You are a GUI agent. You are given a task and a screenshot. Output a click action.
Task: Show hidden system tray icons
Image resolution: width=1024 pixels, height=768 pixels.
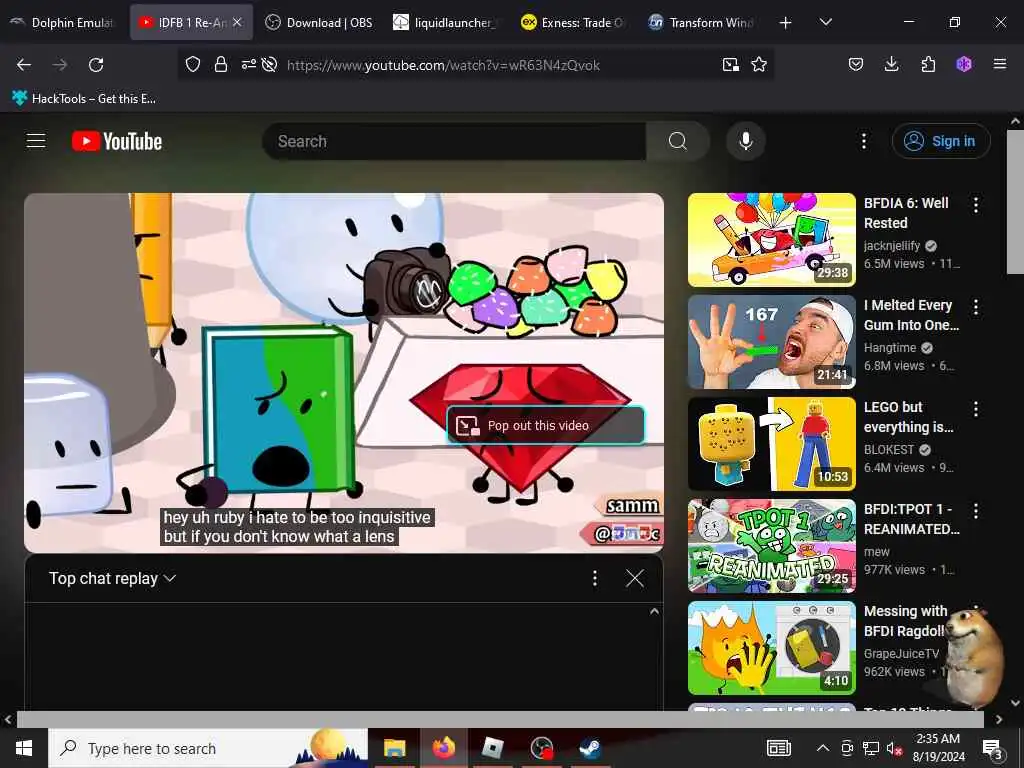(823, 748)
